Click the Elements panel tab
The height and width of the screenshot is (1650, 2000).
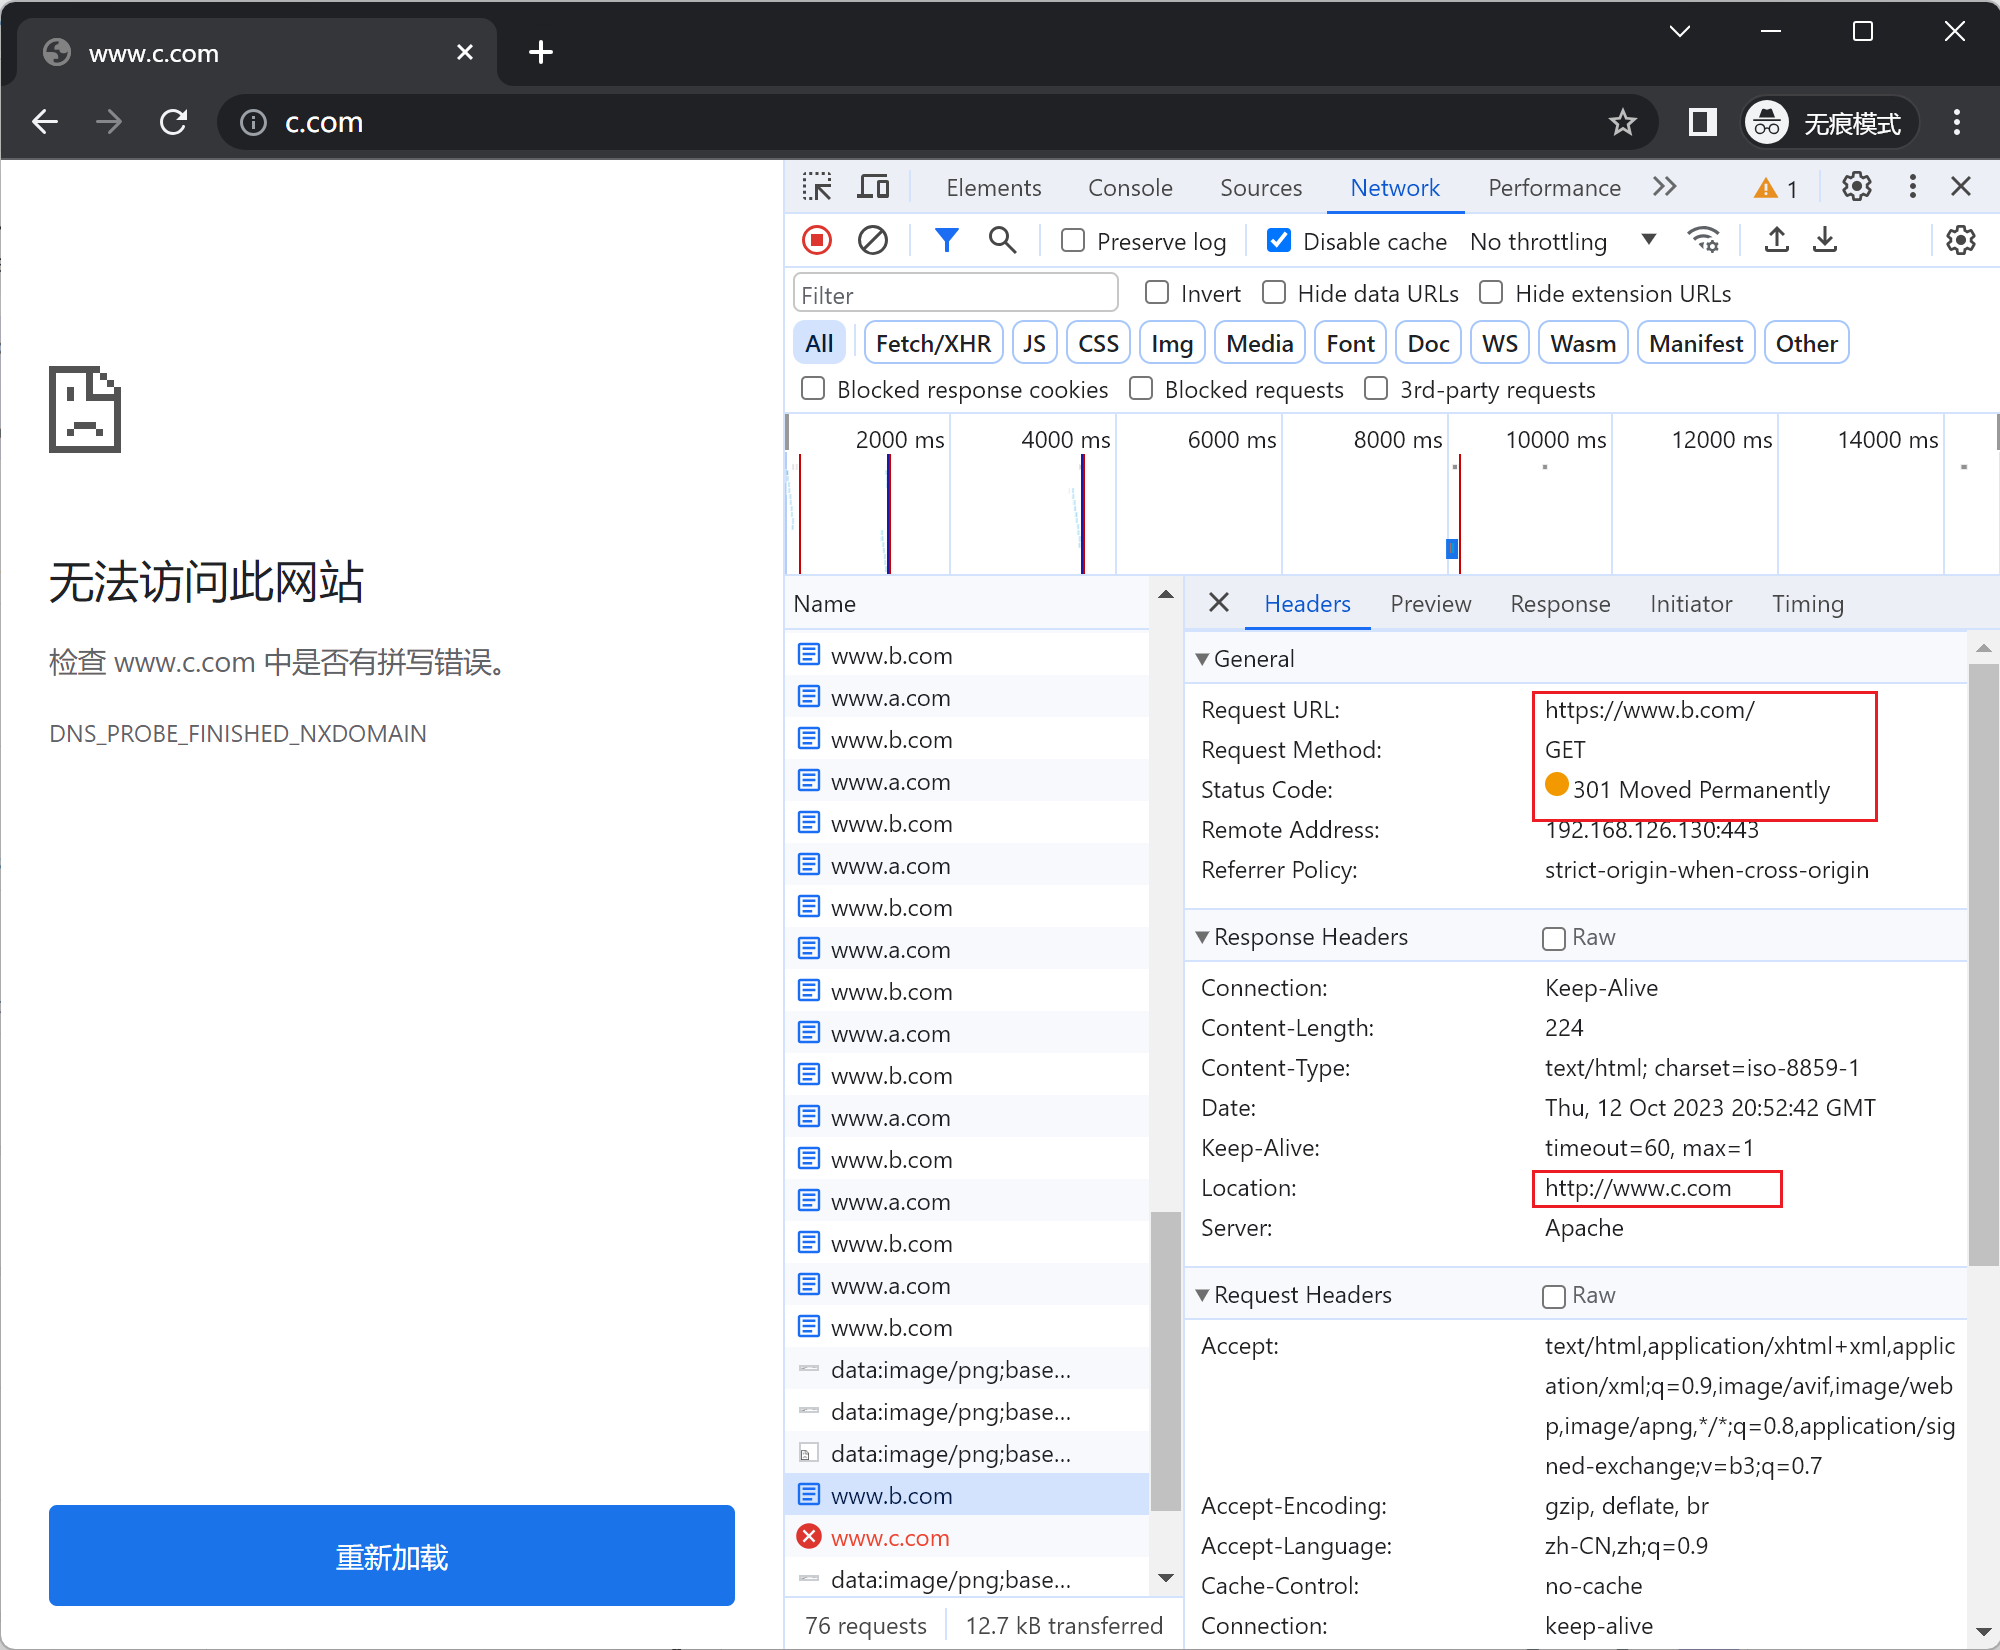[990, 184]
